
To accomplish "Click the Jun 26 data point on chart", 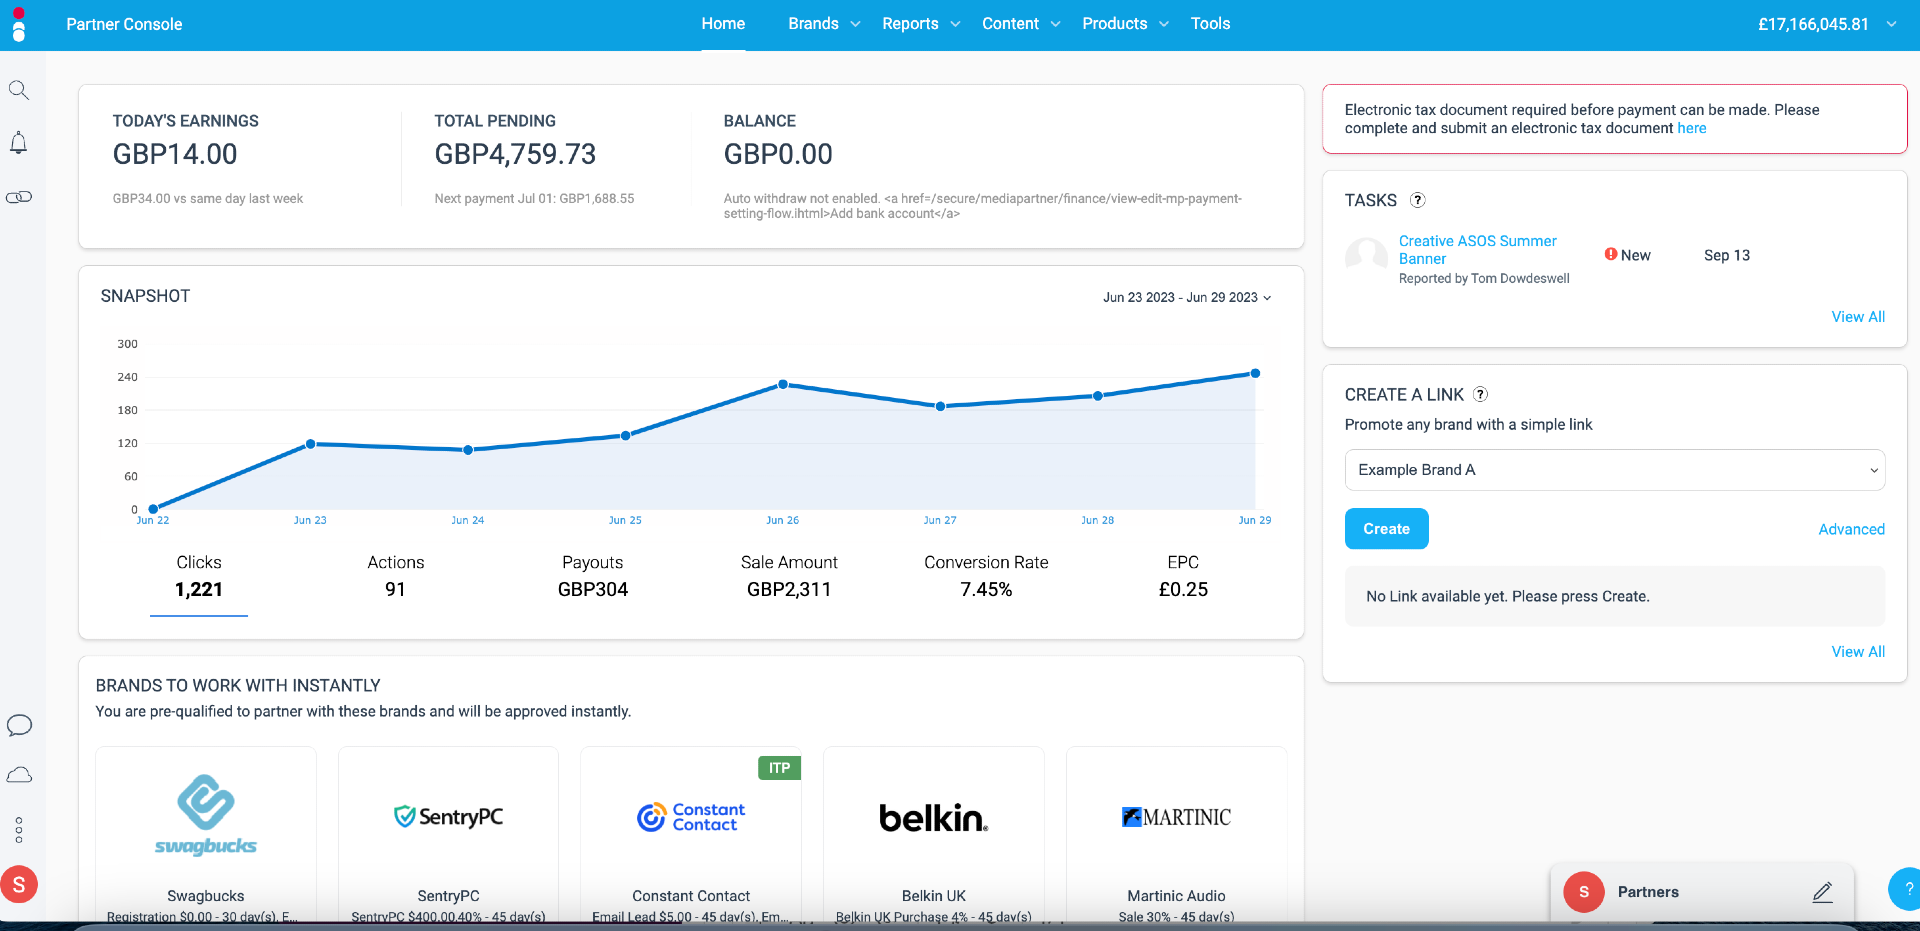I will point(783,384).
